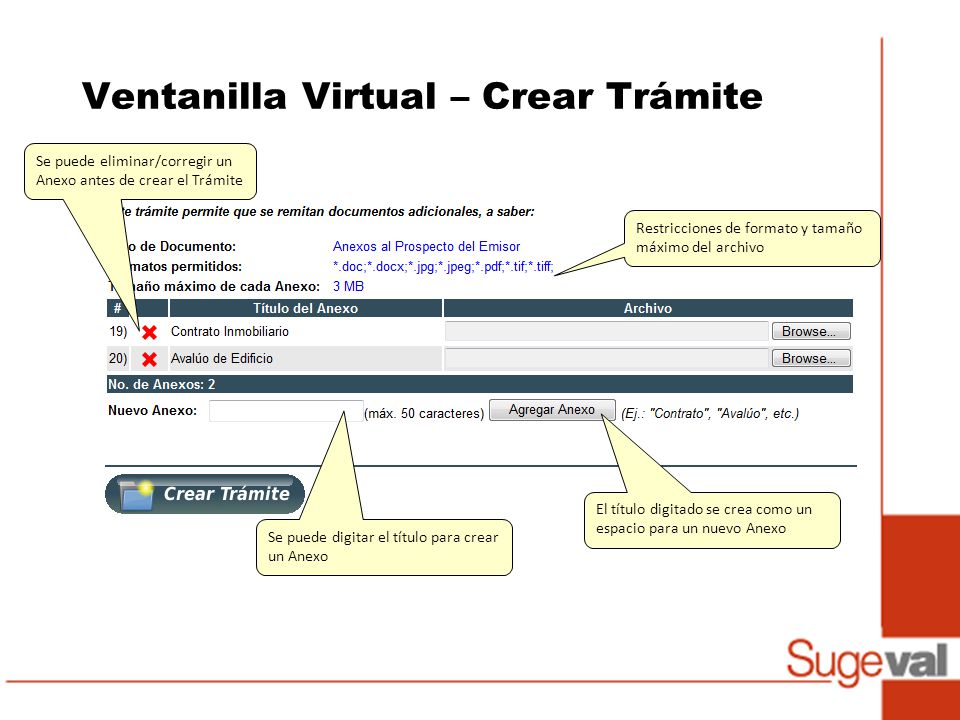Click the Título del Anexo column header

306,308
